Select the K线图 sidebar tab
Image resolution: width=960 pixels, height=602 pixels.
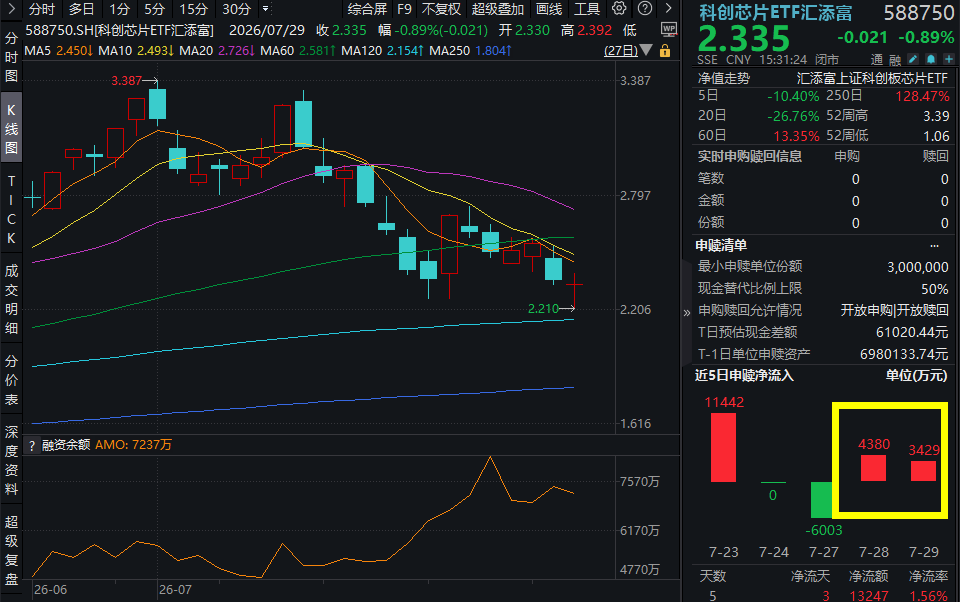pos(11,129)
